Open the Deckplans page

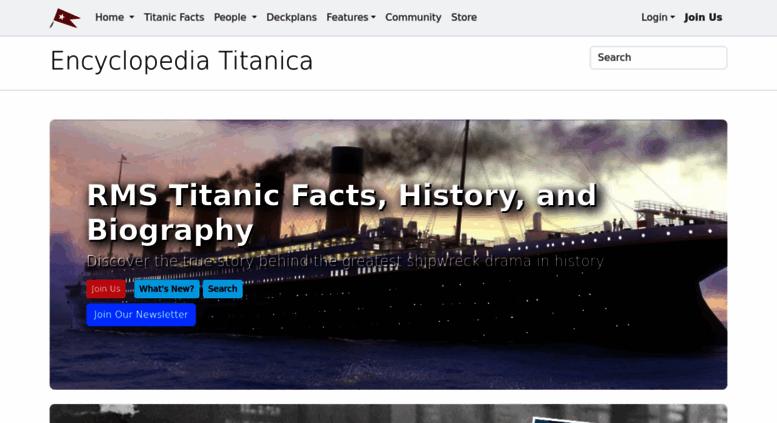coord(291,17)
